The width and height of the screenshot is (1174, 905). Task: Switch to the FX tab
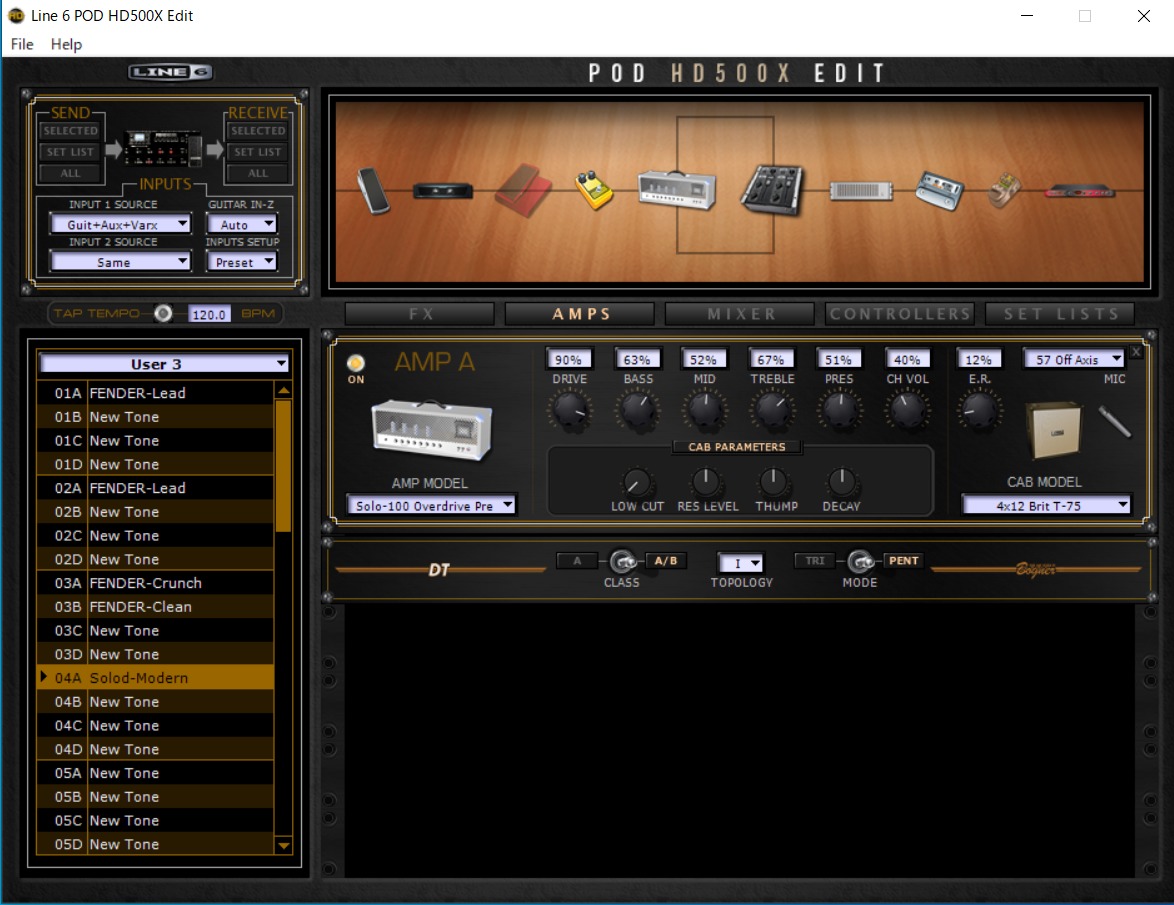pos(420,314)
